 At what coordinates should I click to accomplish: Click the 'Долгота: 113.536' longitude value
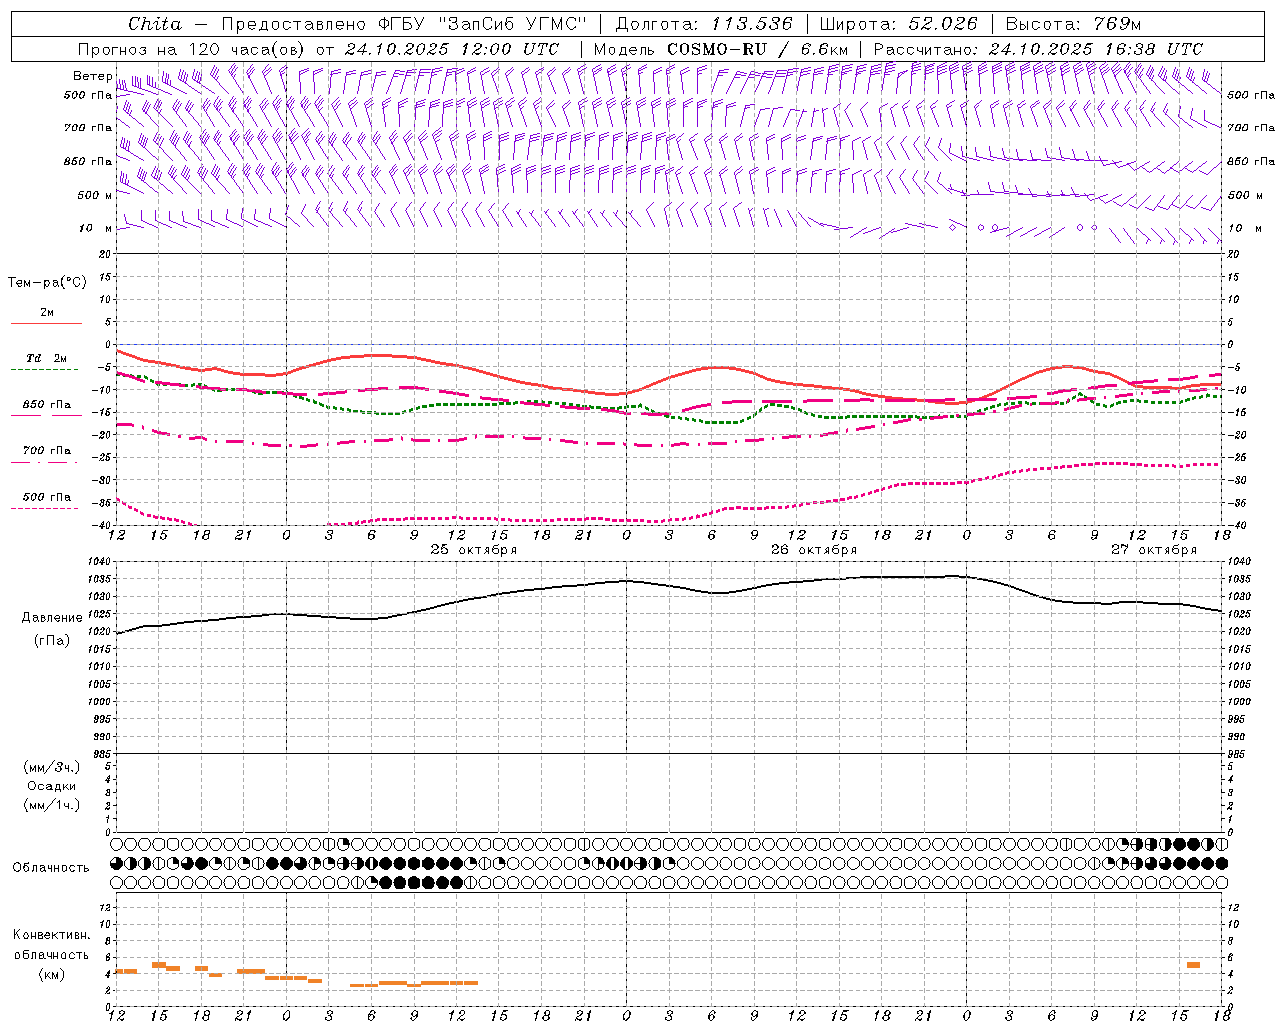[x=704, y=24]
